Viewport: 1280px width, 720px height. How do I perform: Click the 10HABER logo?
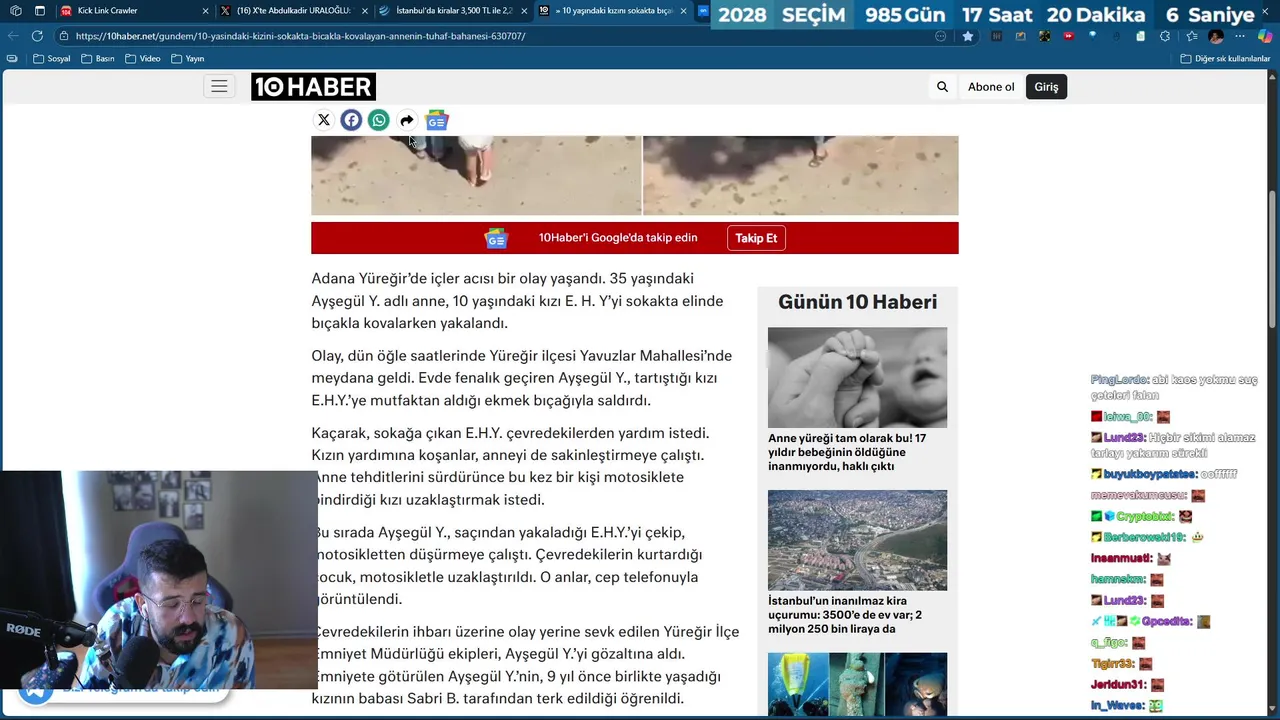pyautogui.click(x=313, y=86)
